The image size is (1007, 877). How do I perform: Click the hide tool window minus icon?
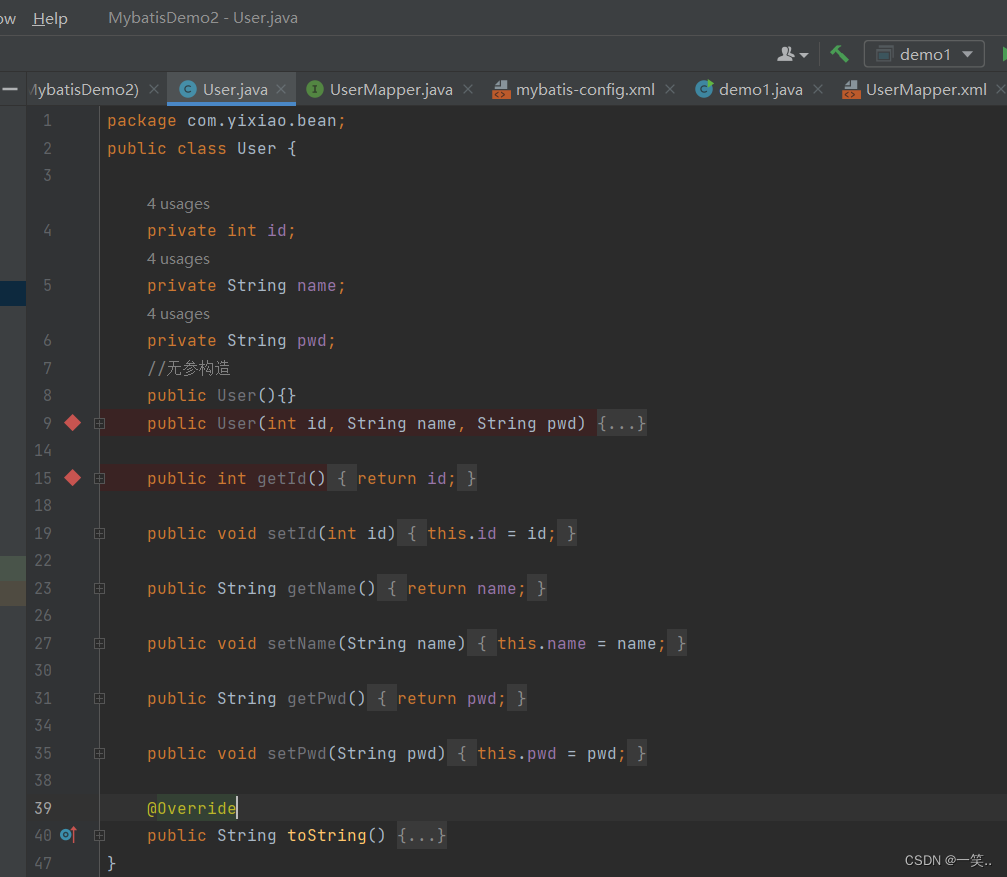tap(10, 89)
